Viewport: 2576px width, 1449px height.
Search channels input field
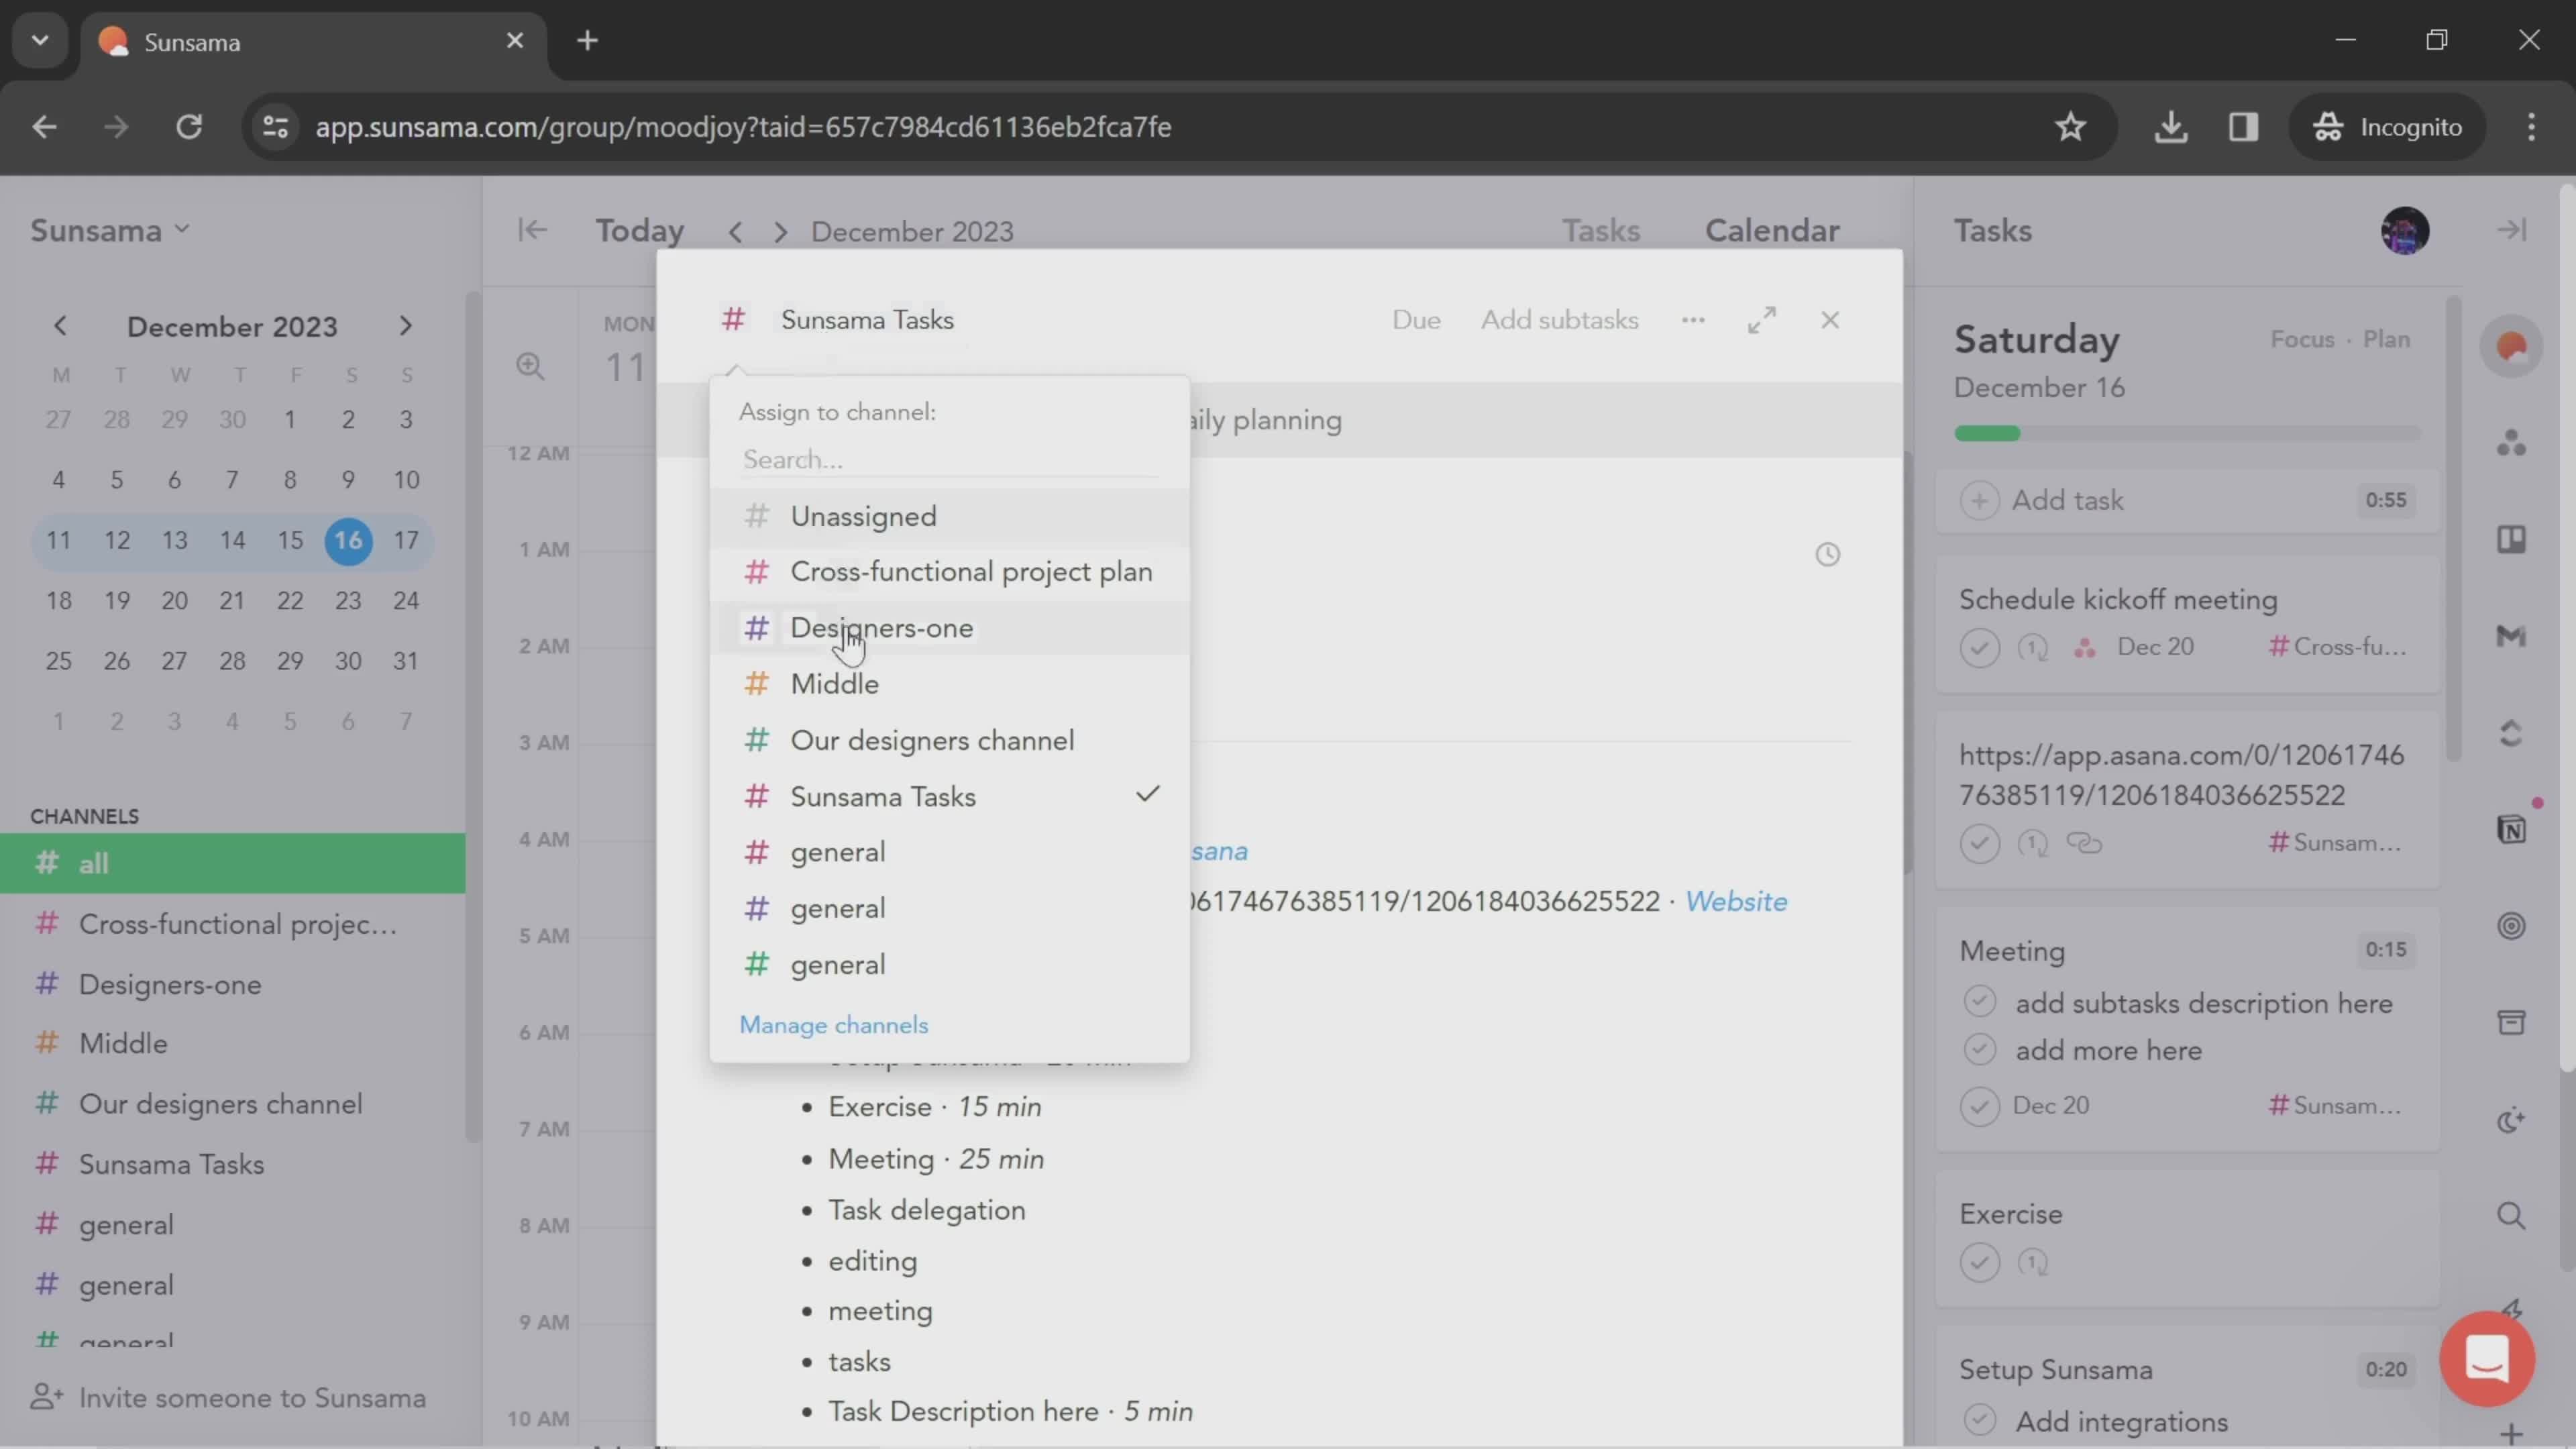click(x=949, y=460)
